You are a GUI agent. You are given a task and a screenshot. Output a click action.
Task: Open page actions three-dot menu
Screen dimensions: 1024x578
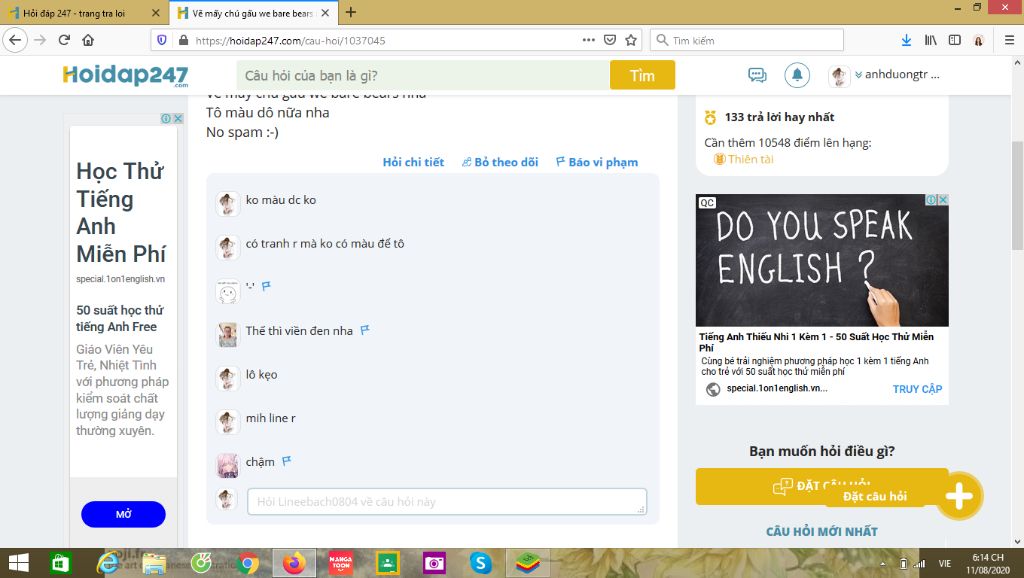click(588, 40)
